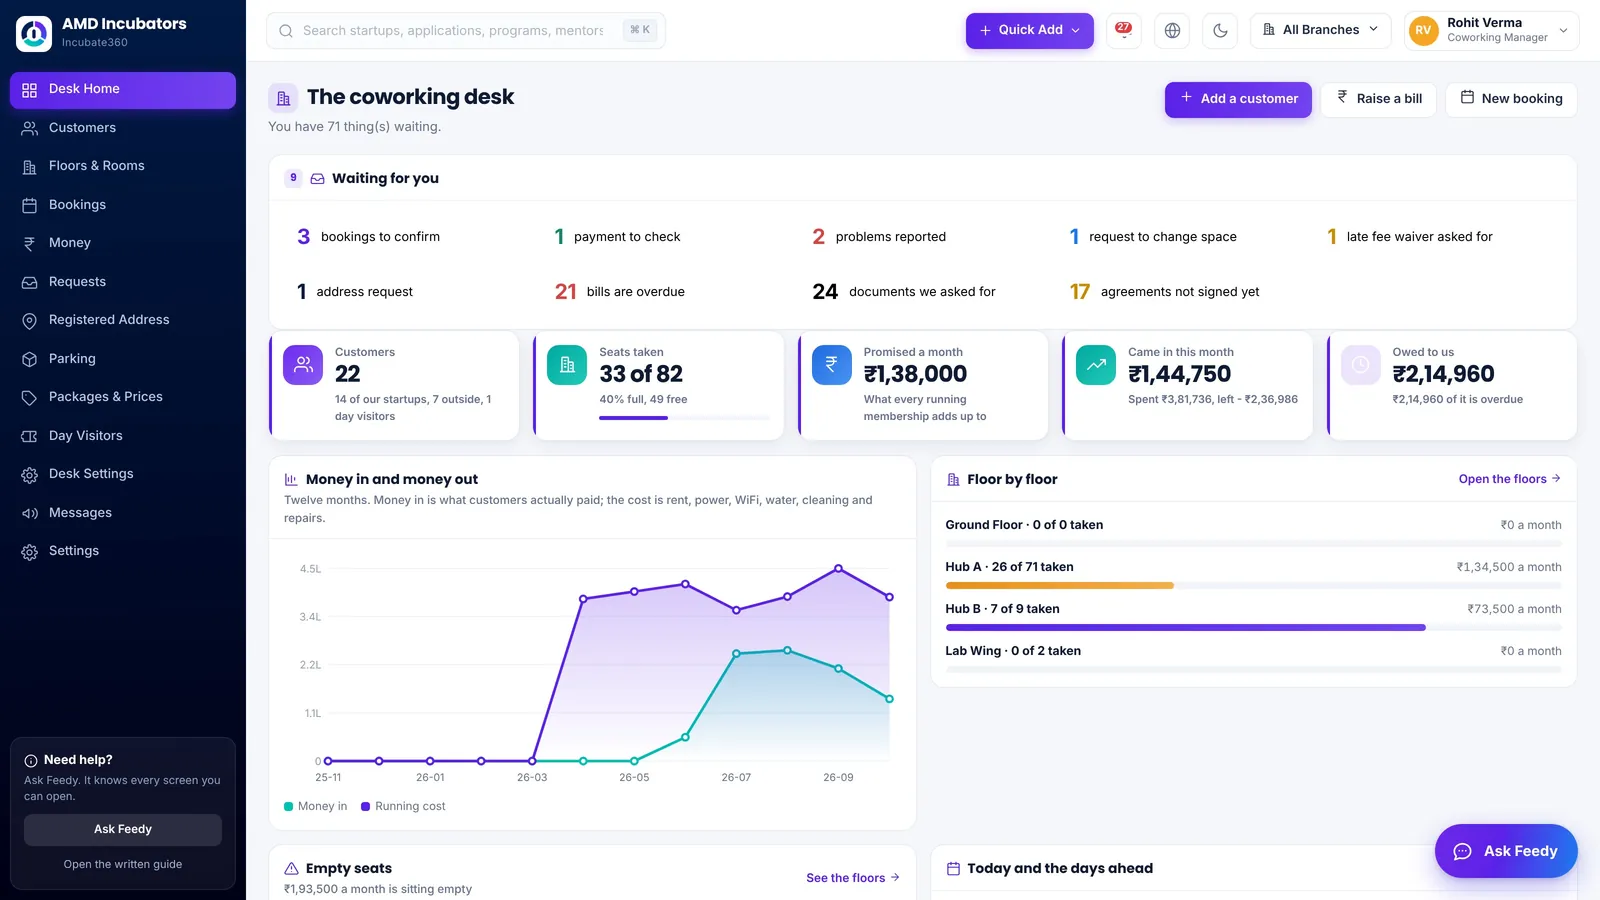Toggle dark mode moon icon
Image resolution: width=1600 pixels, height=900 pixels.
(1220, 30)
